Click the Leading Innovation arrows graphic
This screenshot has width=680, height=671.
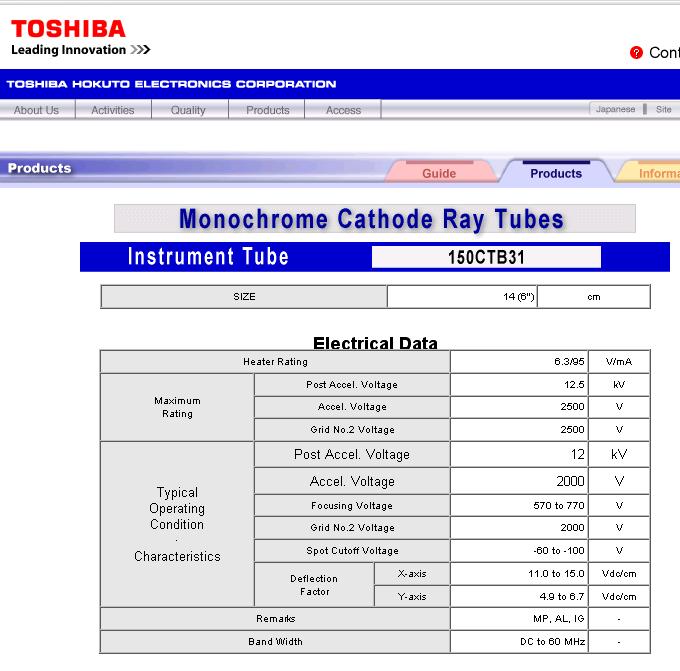(141, 49)
